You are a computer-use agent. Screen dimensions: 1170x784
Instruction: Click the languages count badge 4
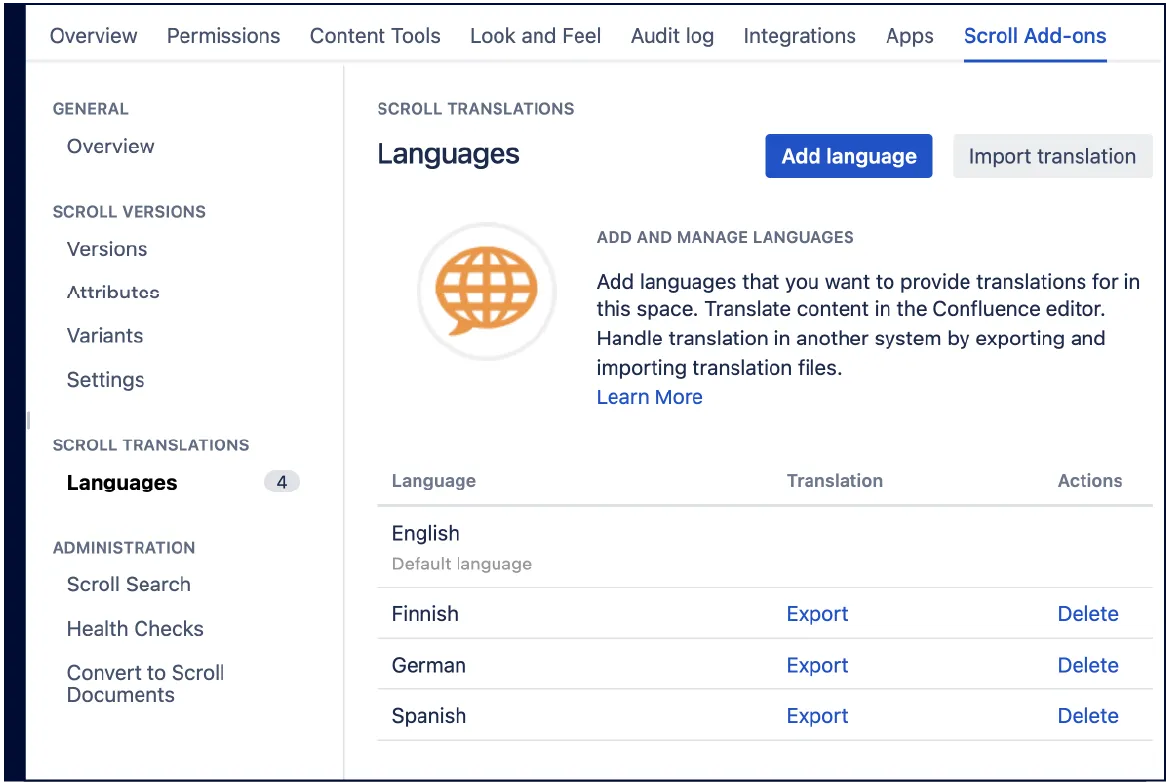coord(282,482)
